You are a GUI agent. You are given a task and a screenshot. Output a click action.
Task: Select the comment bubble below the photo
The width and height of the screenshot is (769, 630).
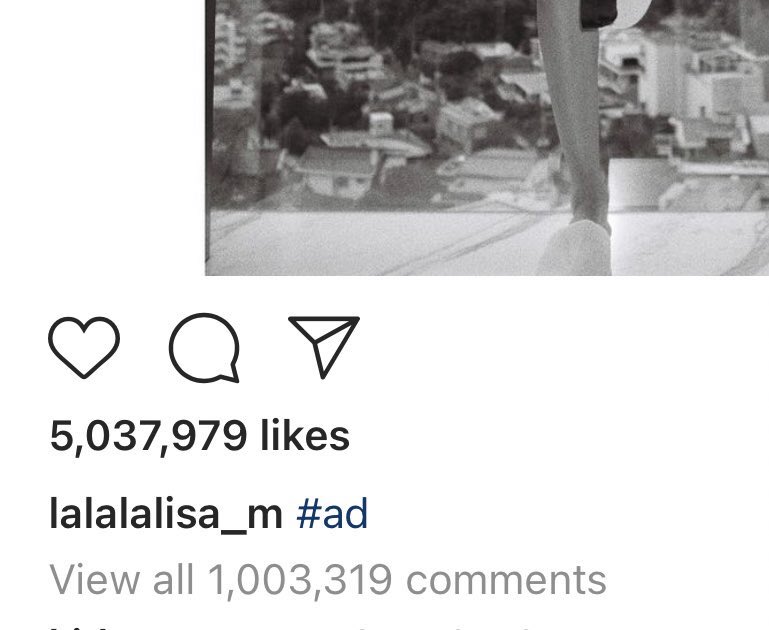pos(205,348)
